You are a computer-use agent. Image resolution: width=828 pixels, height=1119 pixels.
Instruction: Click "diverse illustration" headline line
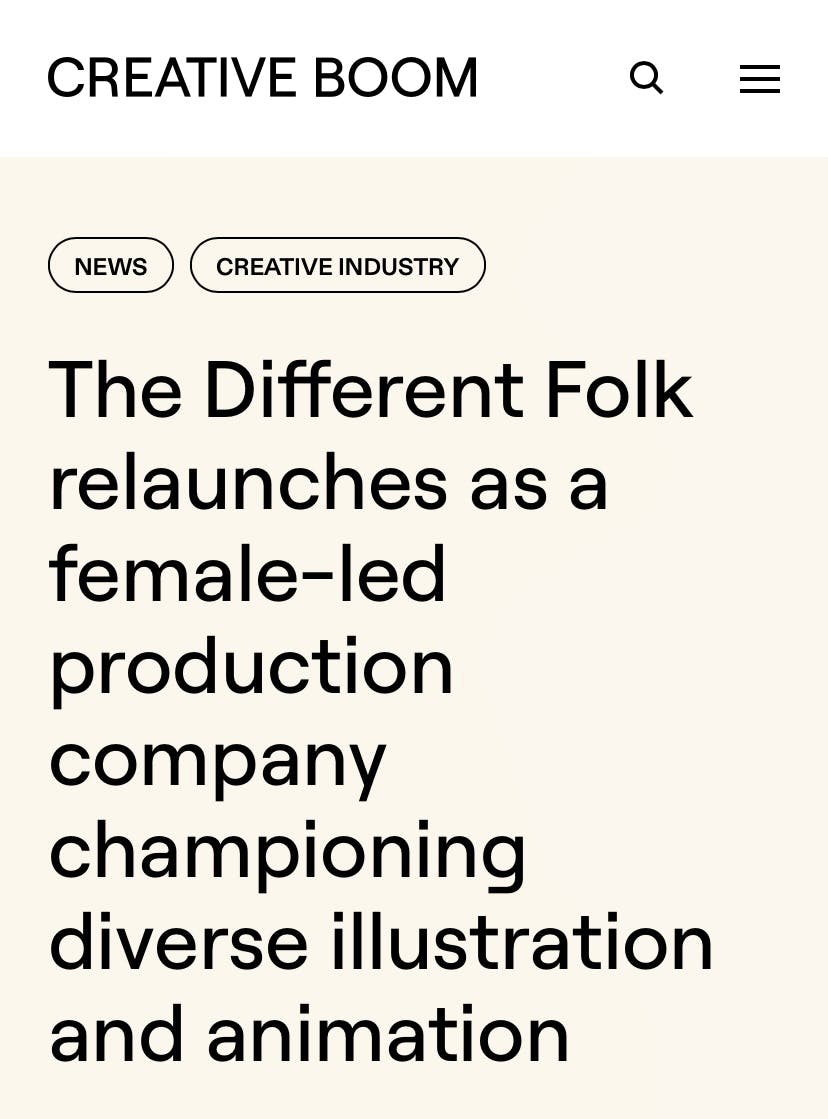click(x=381, y=942)
